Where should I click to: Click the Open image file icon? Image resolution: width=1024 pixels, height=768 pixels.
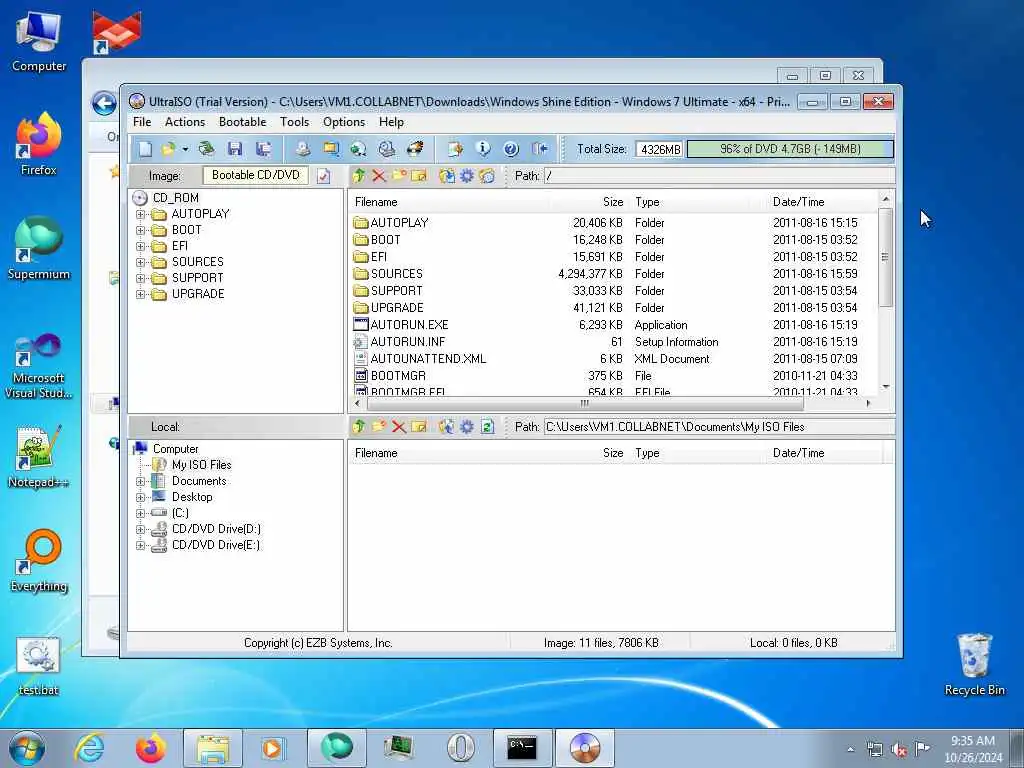tap(168, 149)
